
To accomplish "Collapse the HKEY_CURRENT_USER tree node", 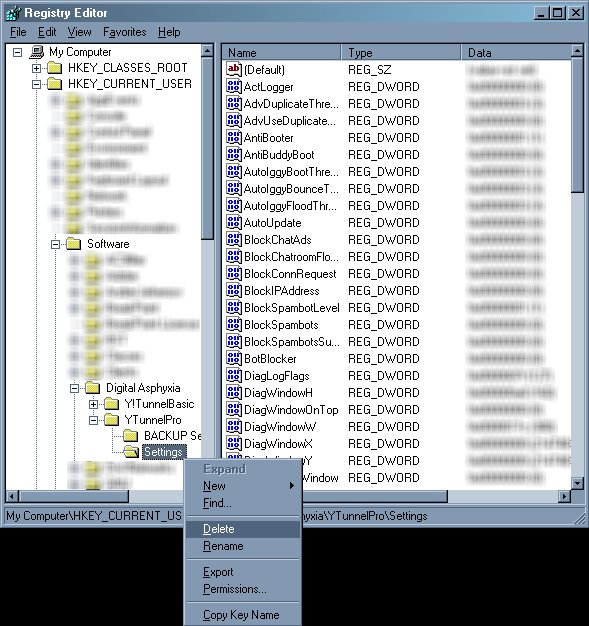I will pos(36,84).
